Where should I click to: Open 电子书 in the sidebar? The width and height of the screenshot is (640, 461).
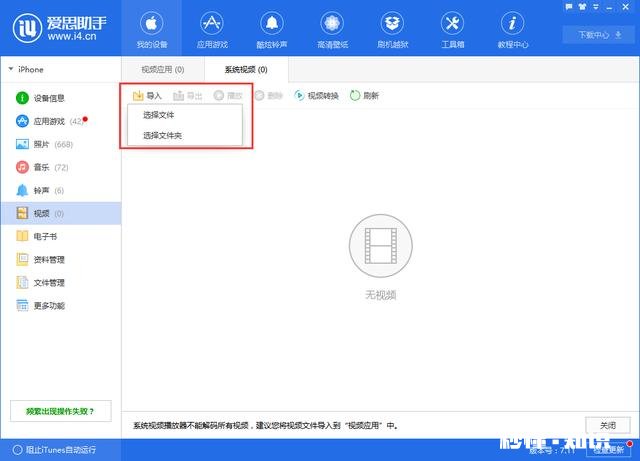pos(61,236)
